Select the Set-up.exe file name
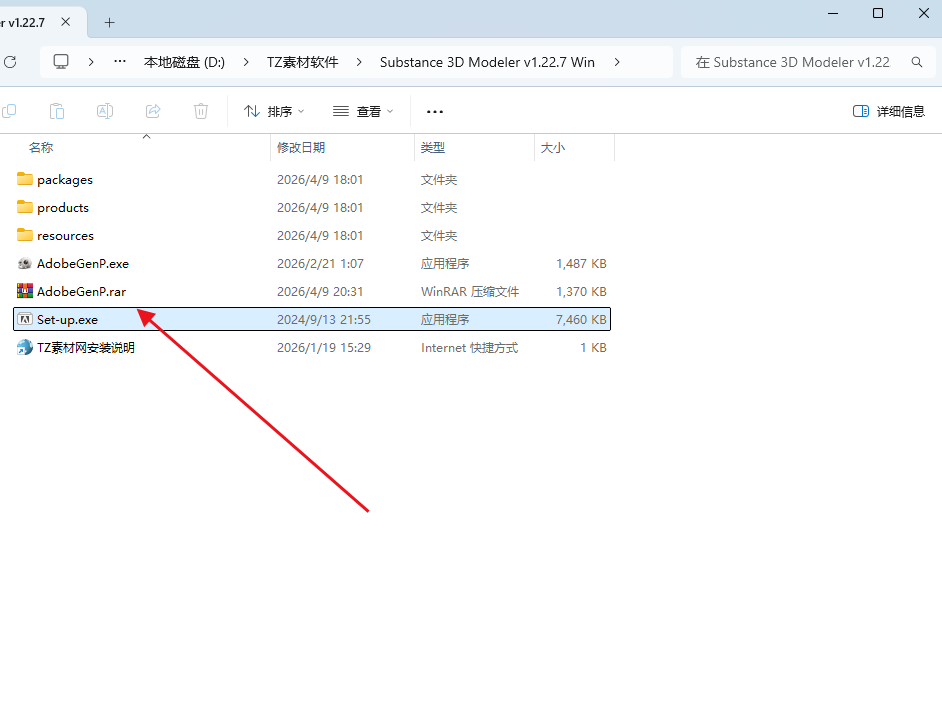This screenshot has height=708, width=942. (67, 320)
